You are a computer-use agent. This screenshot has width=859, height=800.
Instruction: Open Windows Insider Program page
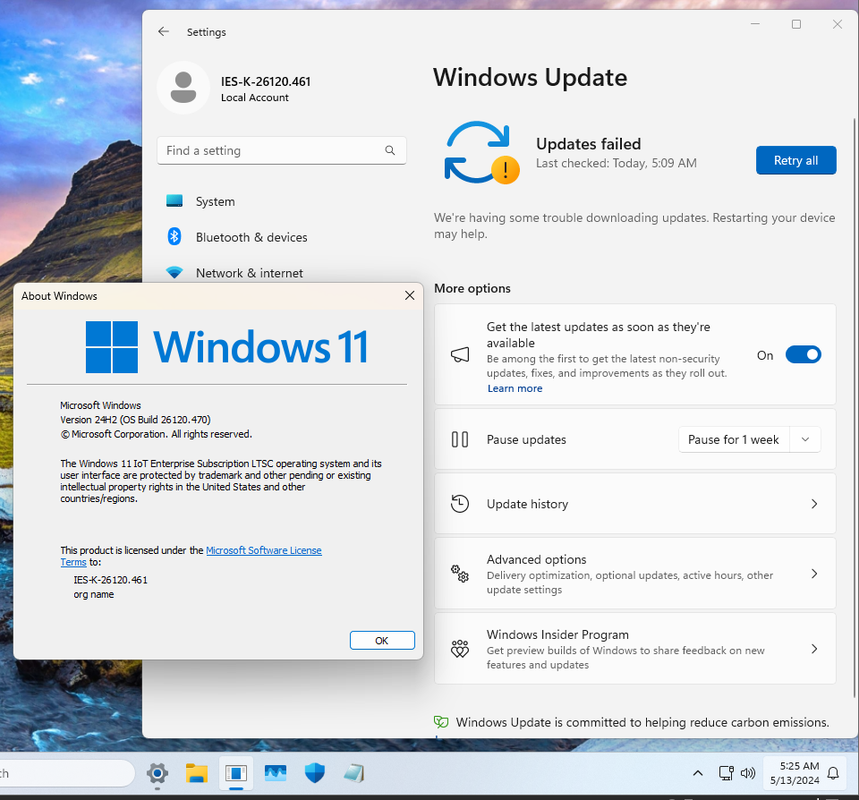[635, 649]
